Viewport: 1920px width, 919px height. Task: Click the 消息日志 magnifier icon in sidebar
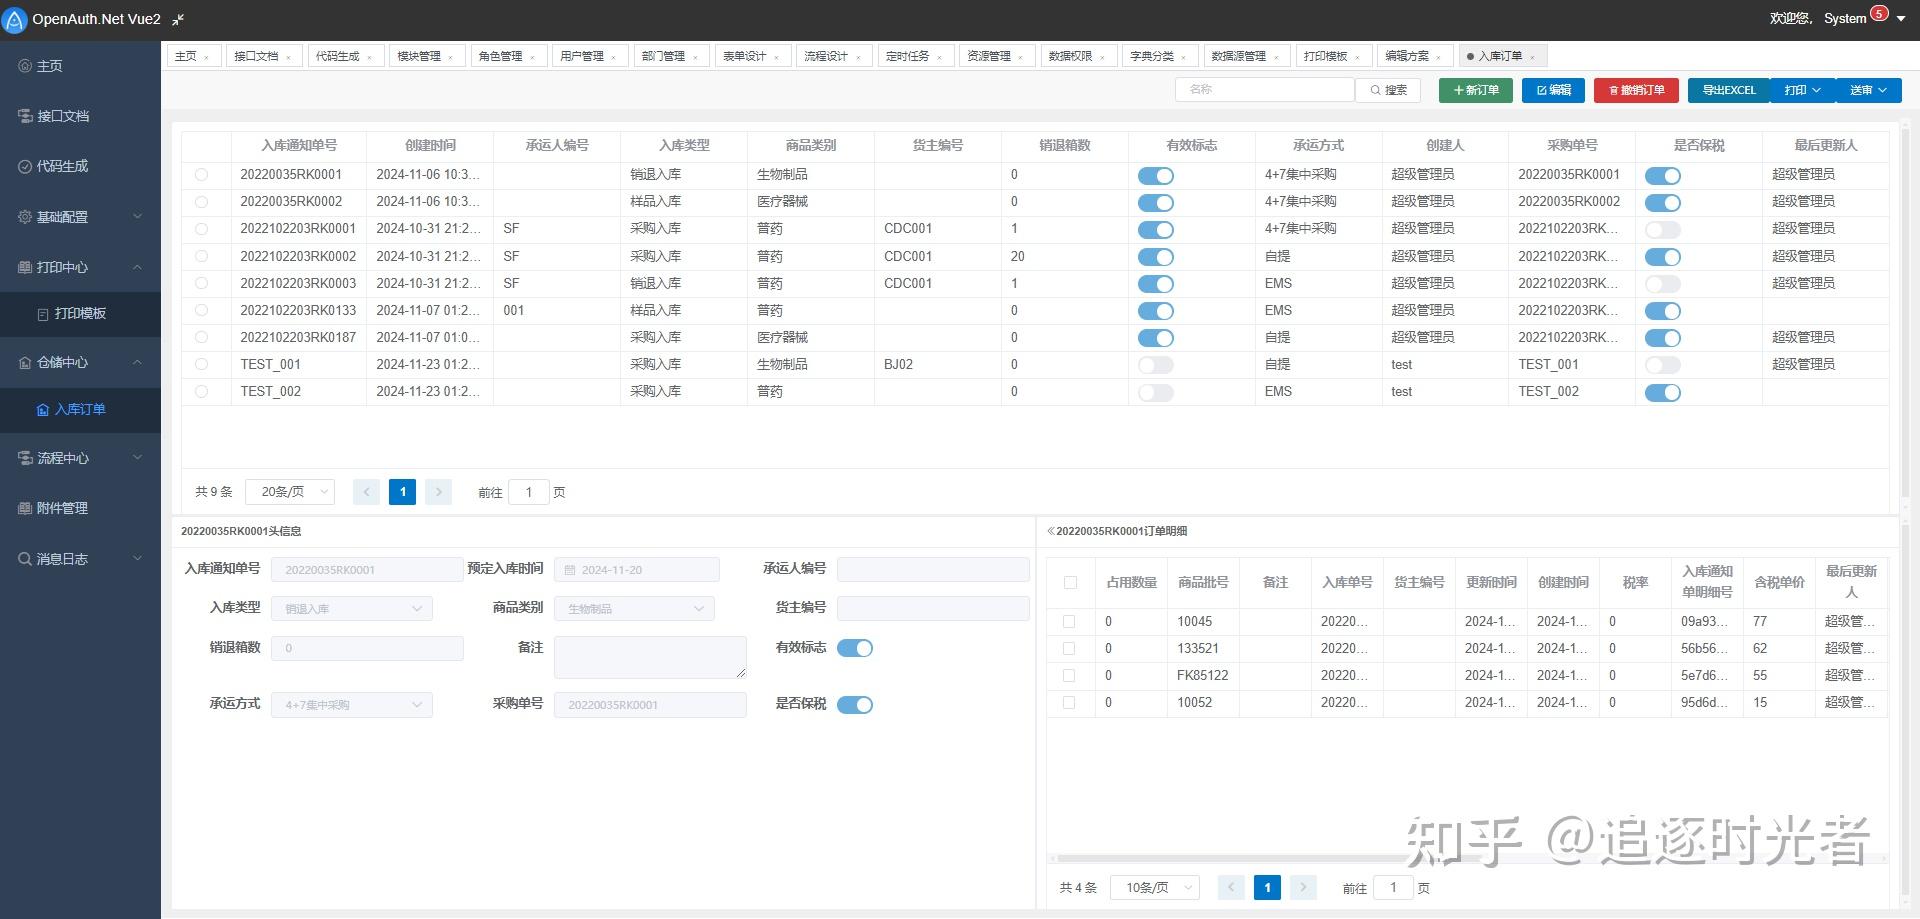(x=23, y=558)
